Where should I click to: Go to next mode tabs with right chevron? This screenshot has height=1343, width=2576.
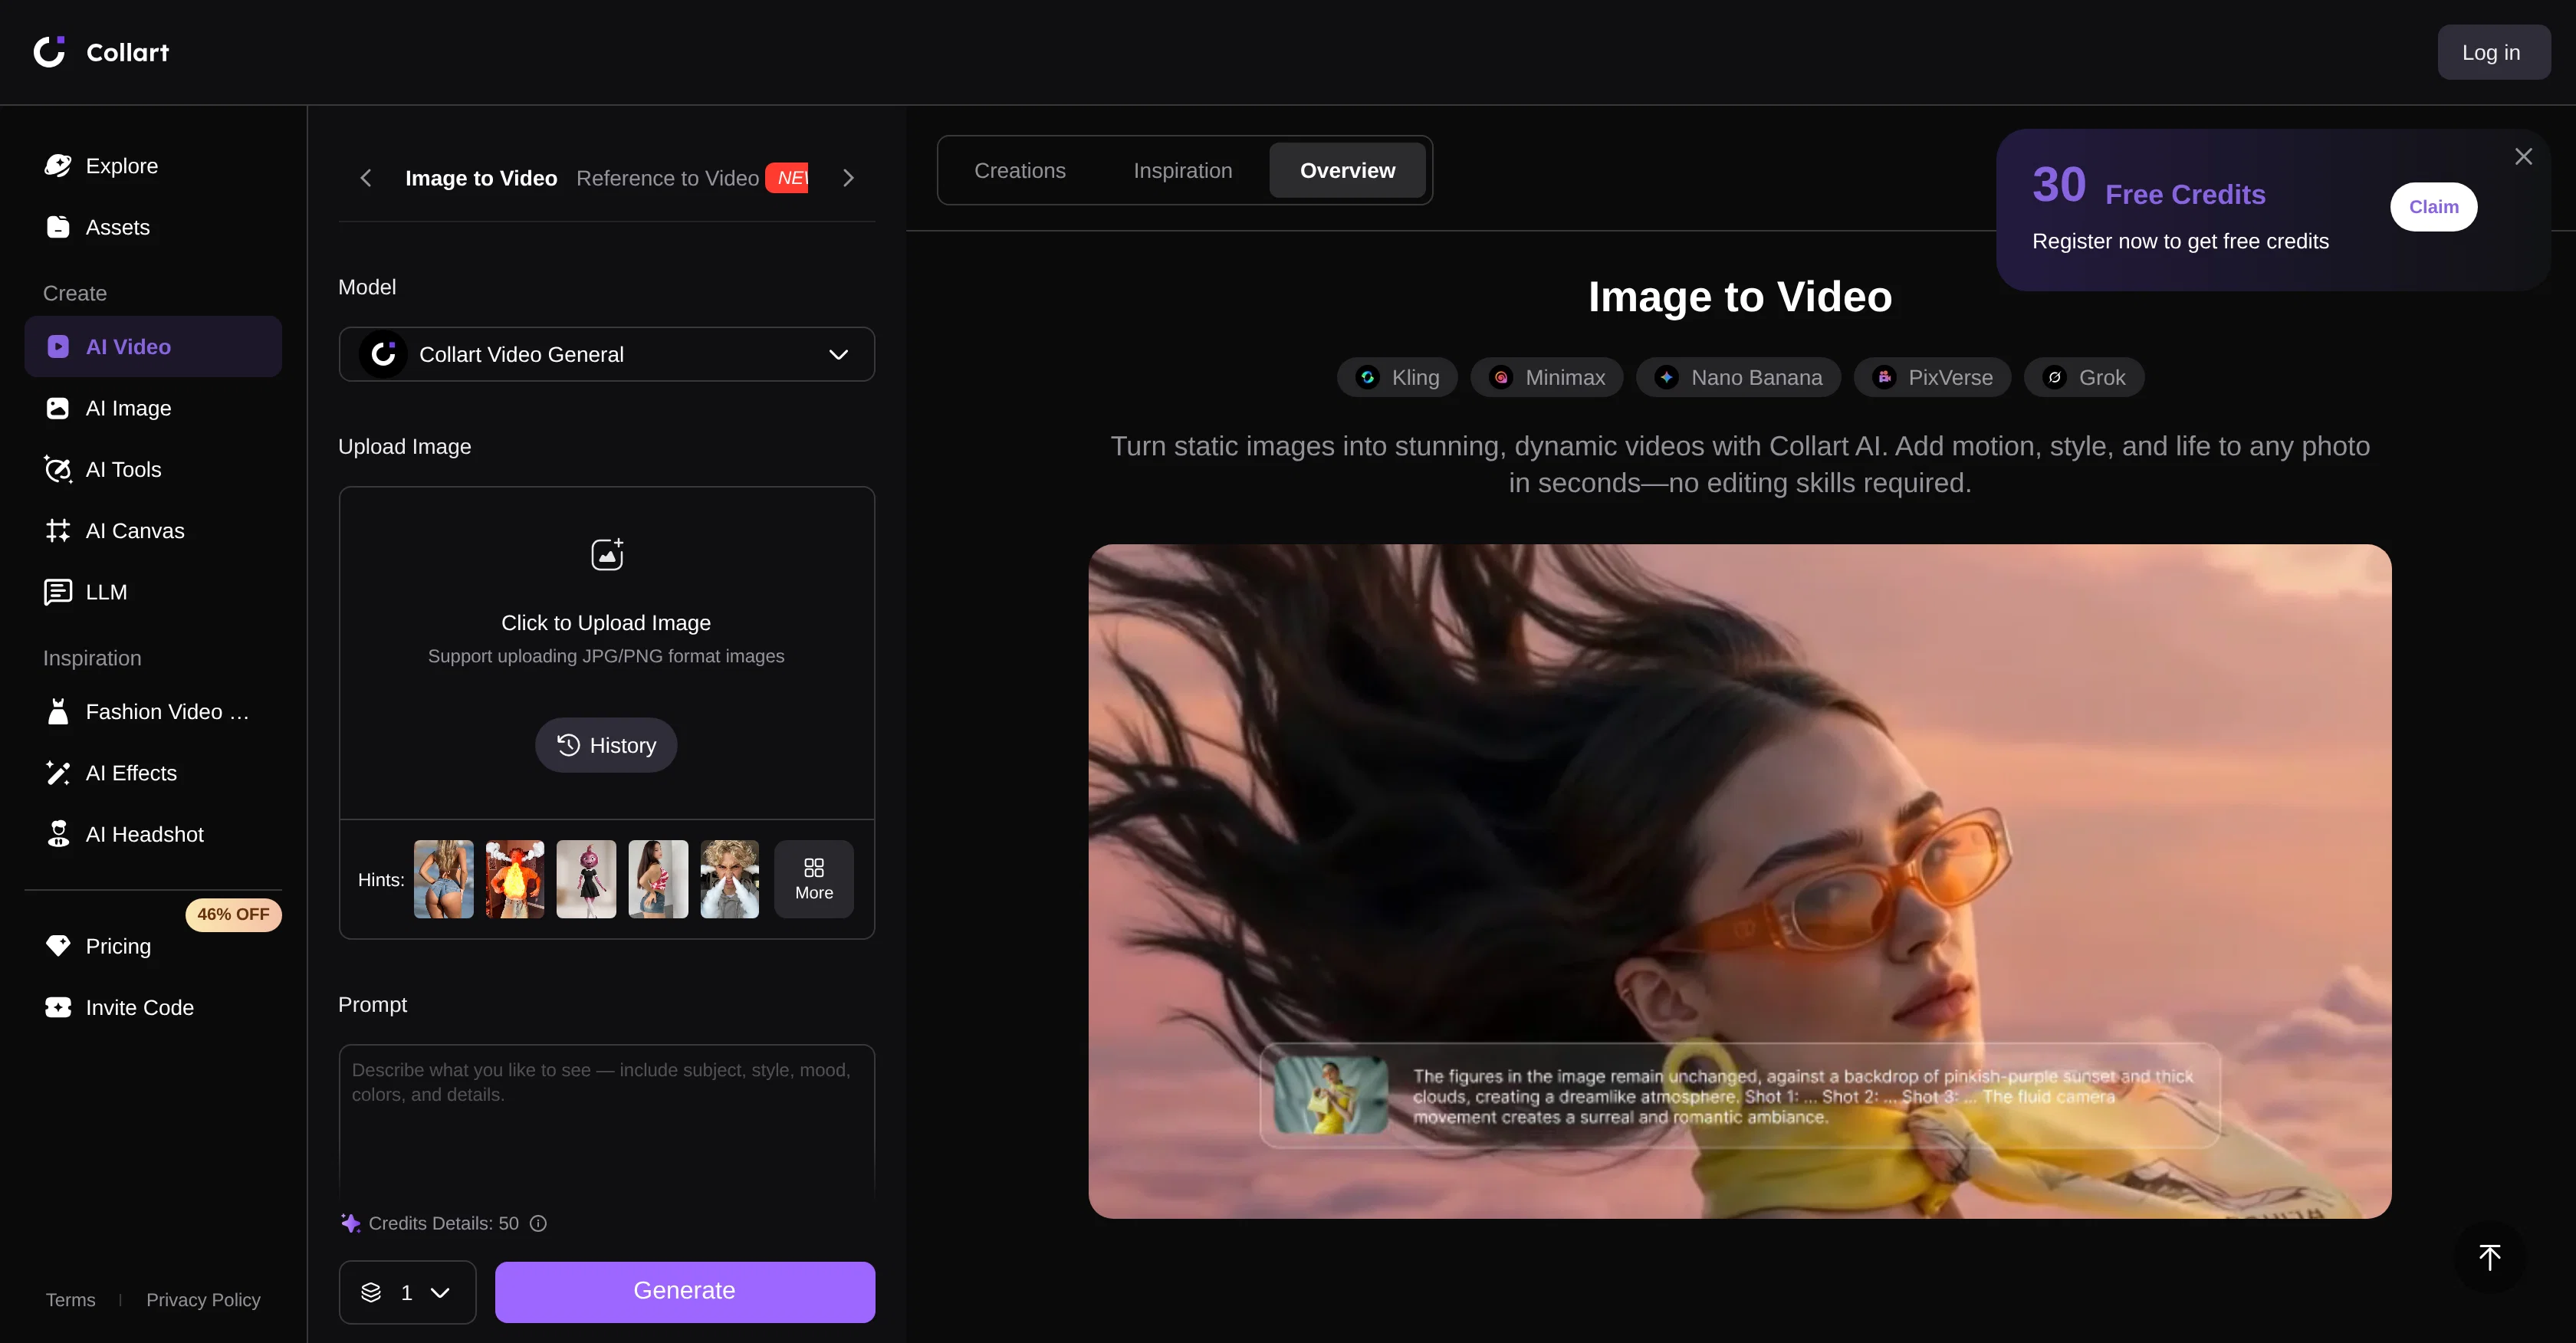(849, 178)
